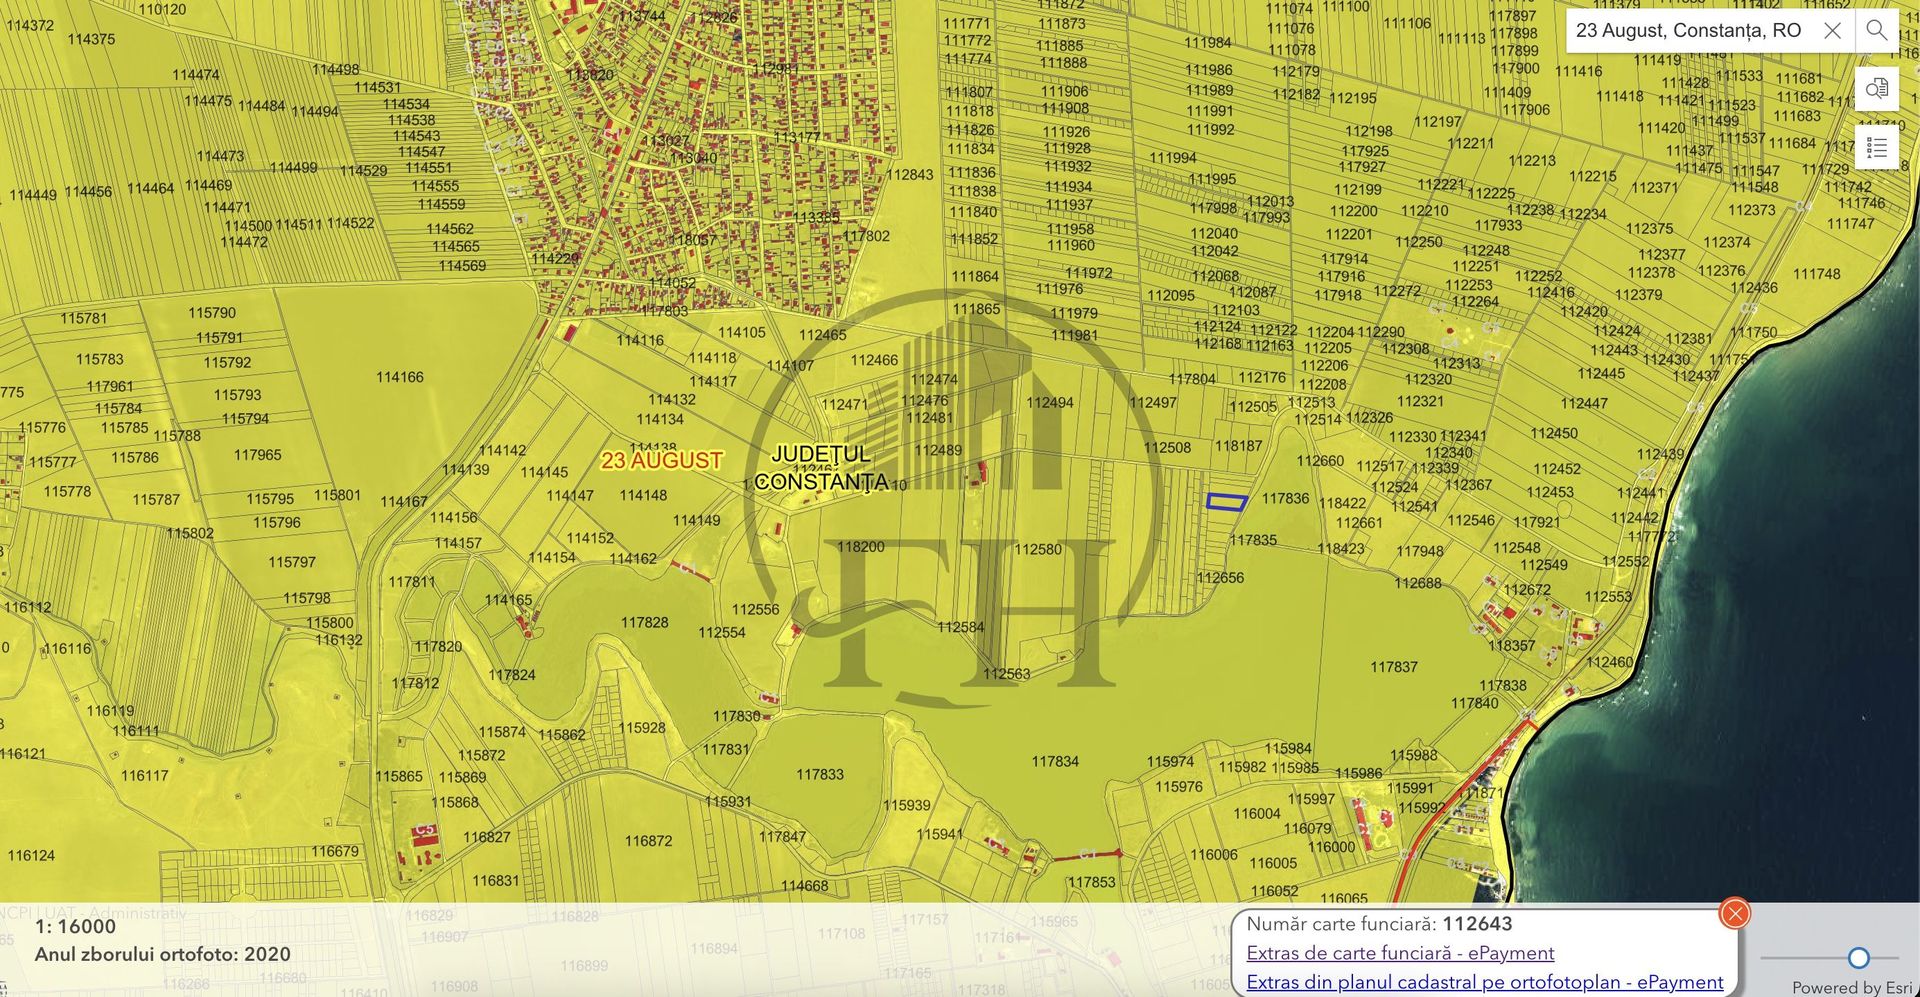Click the JUDEȚUL CONSTANȚA county label

pos(821,468)
